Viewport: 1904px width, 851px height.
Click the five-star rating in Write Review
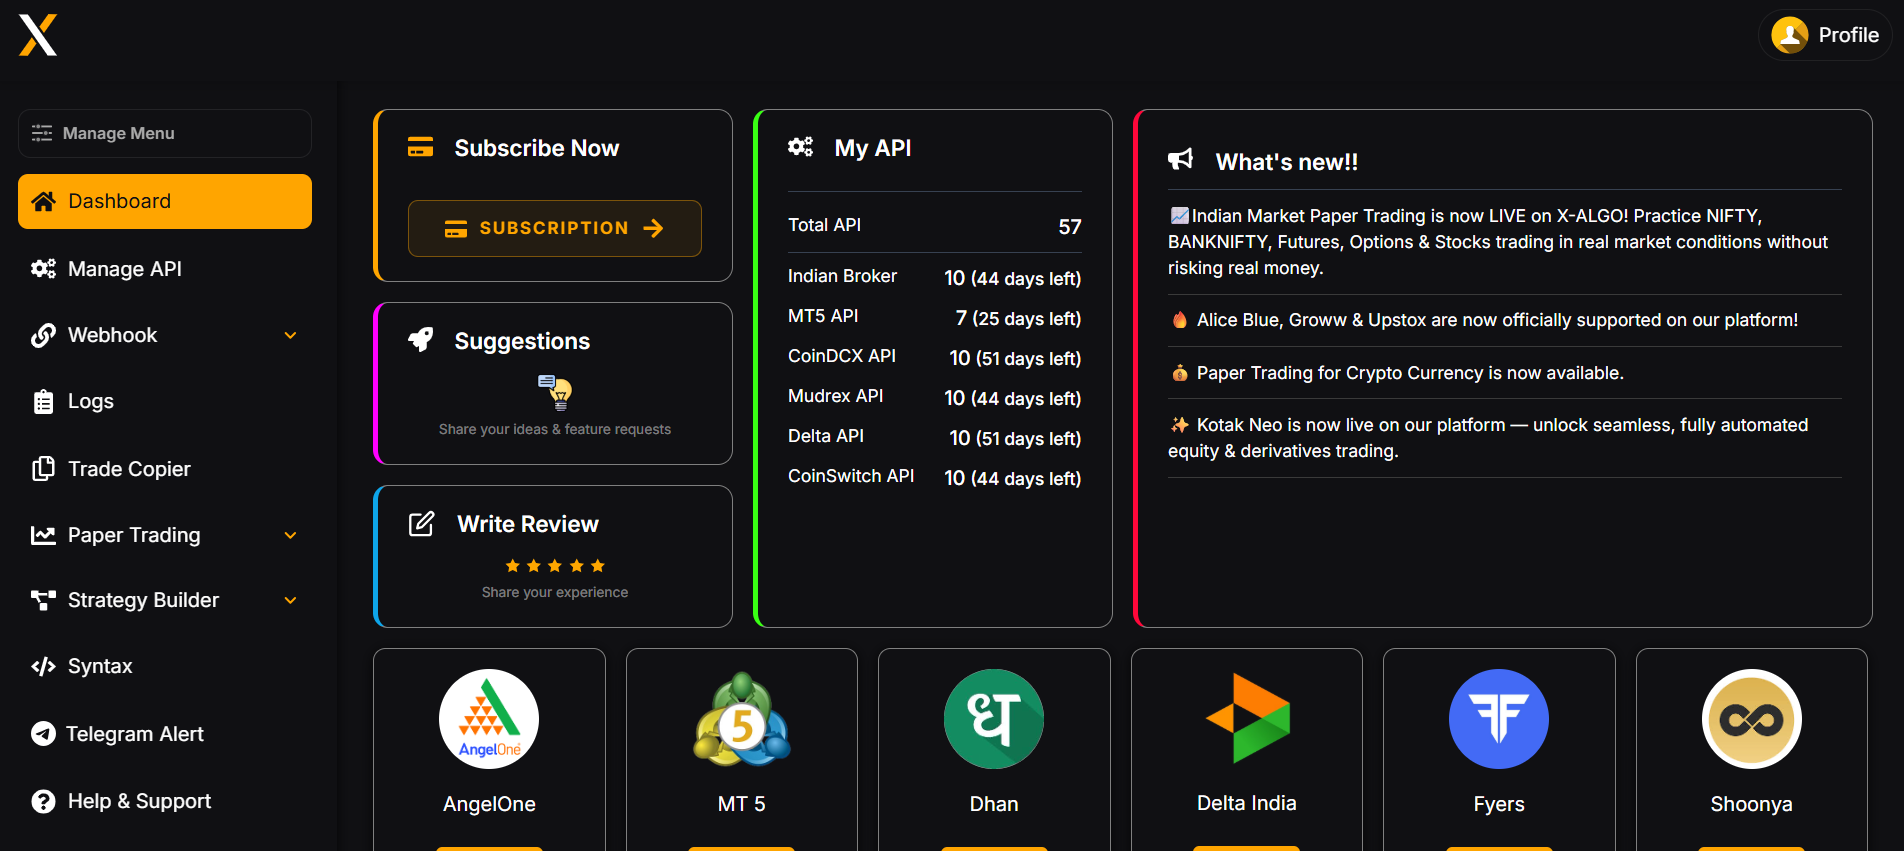click(x=555, y=566)
